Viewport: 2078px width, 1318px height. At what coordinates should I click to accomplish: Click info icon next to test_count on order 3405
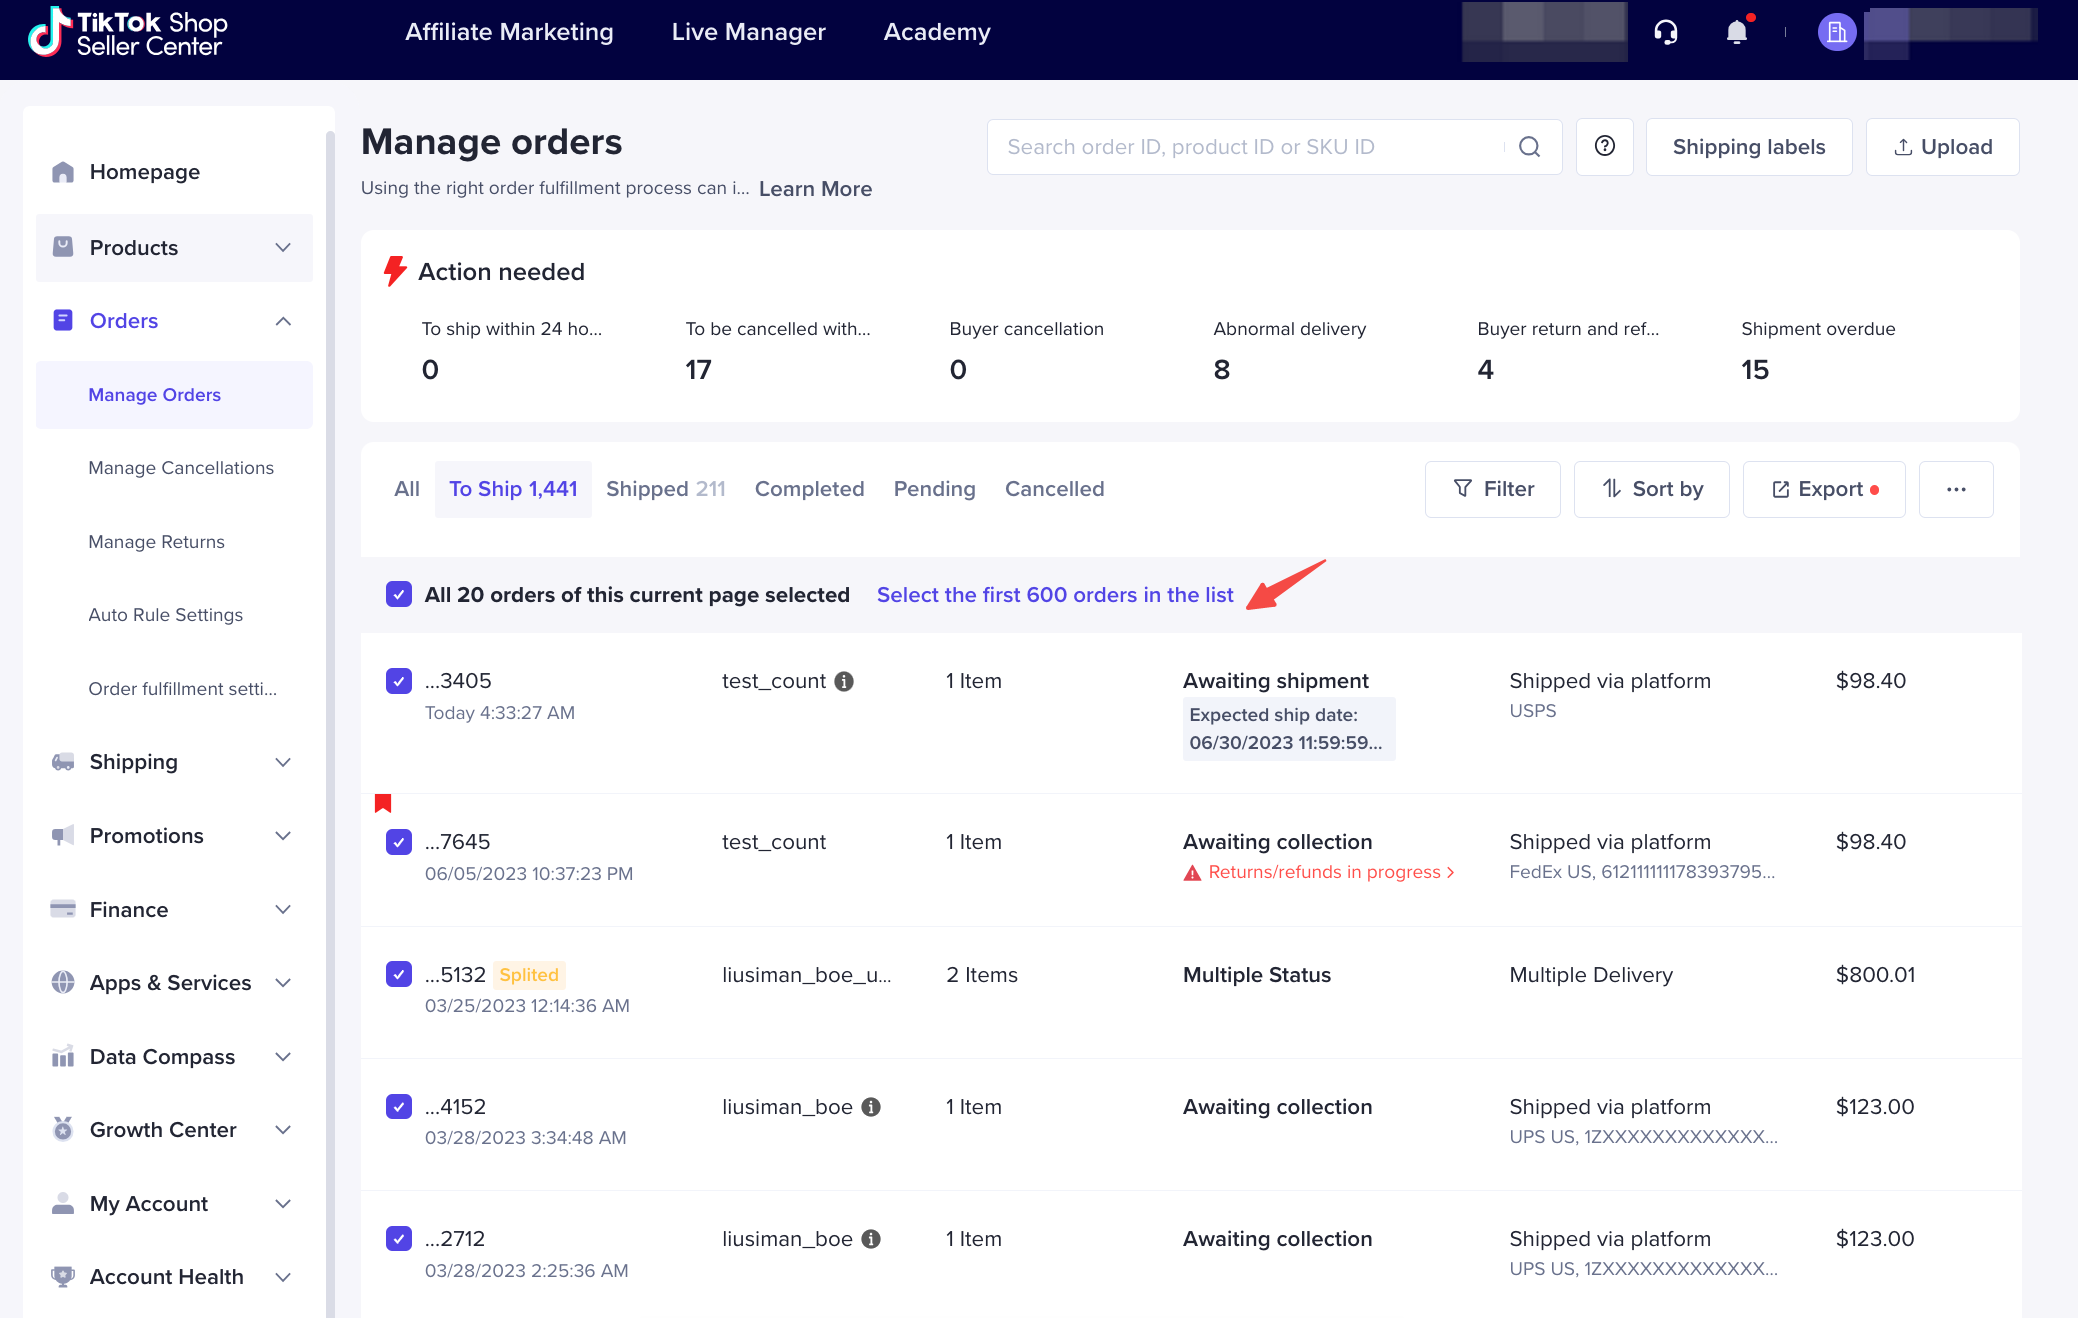844,681
